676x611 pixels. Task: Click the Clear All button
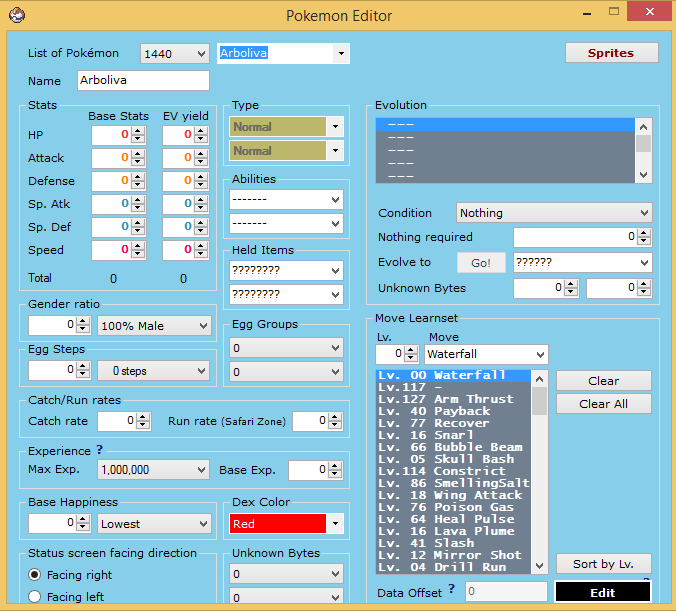(603, 404)
